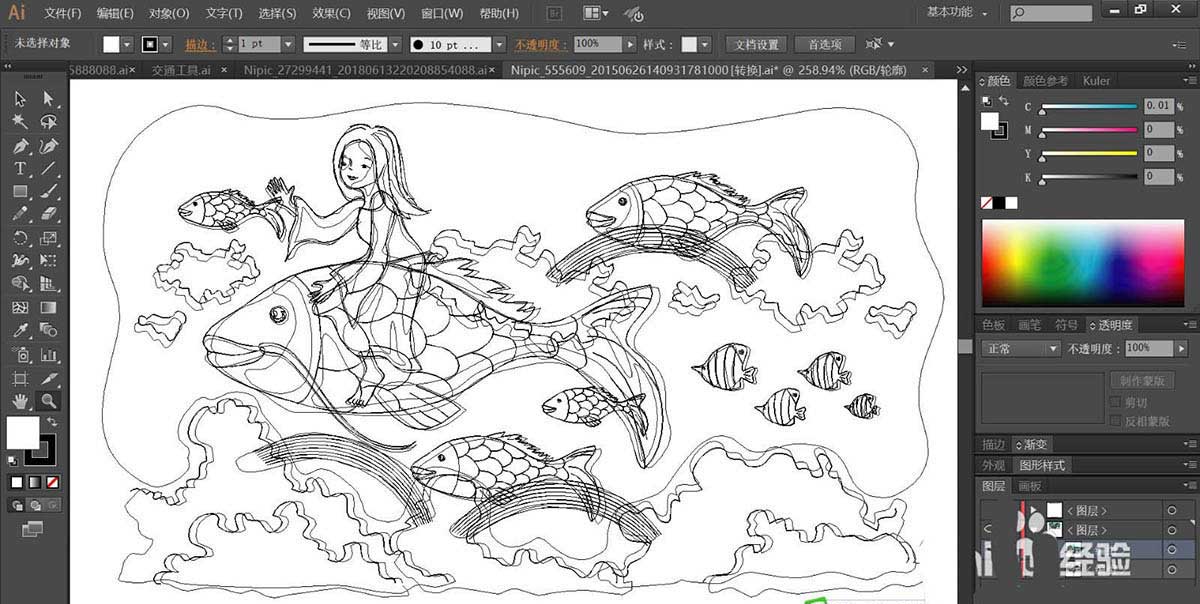Reset default fill and stroke in toolbox
This screenshot has height=604, width=1200.
tap(12, 461)
